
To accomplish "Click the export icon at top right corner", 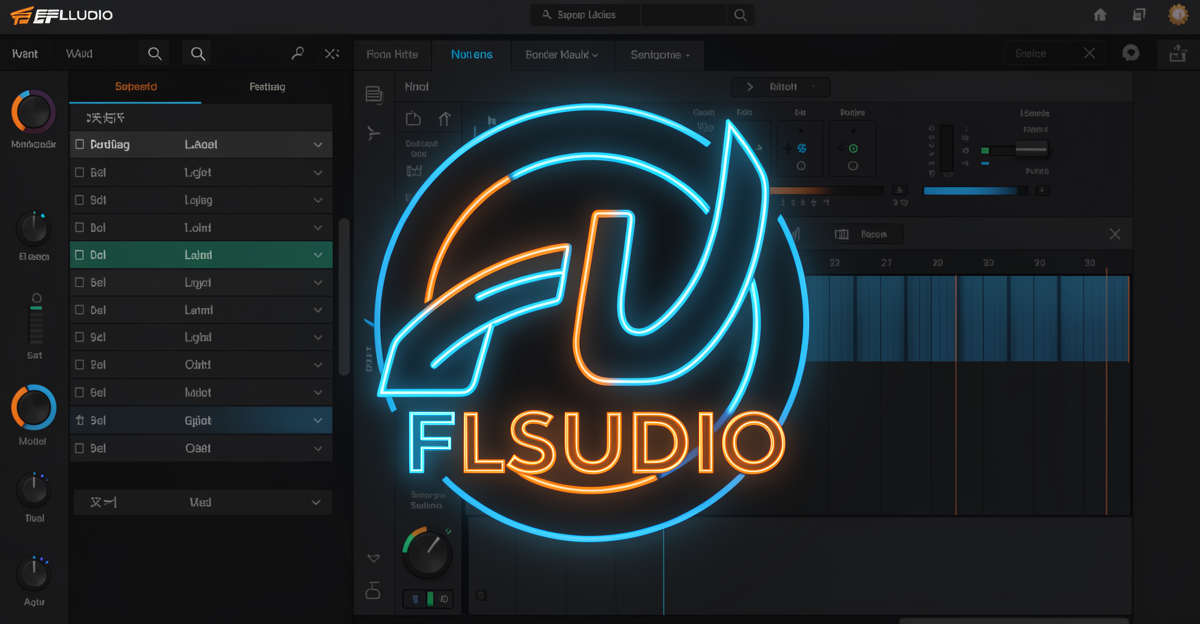I will click(x=1177, y=54).
